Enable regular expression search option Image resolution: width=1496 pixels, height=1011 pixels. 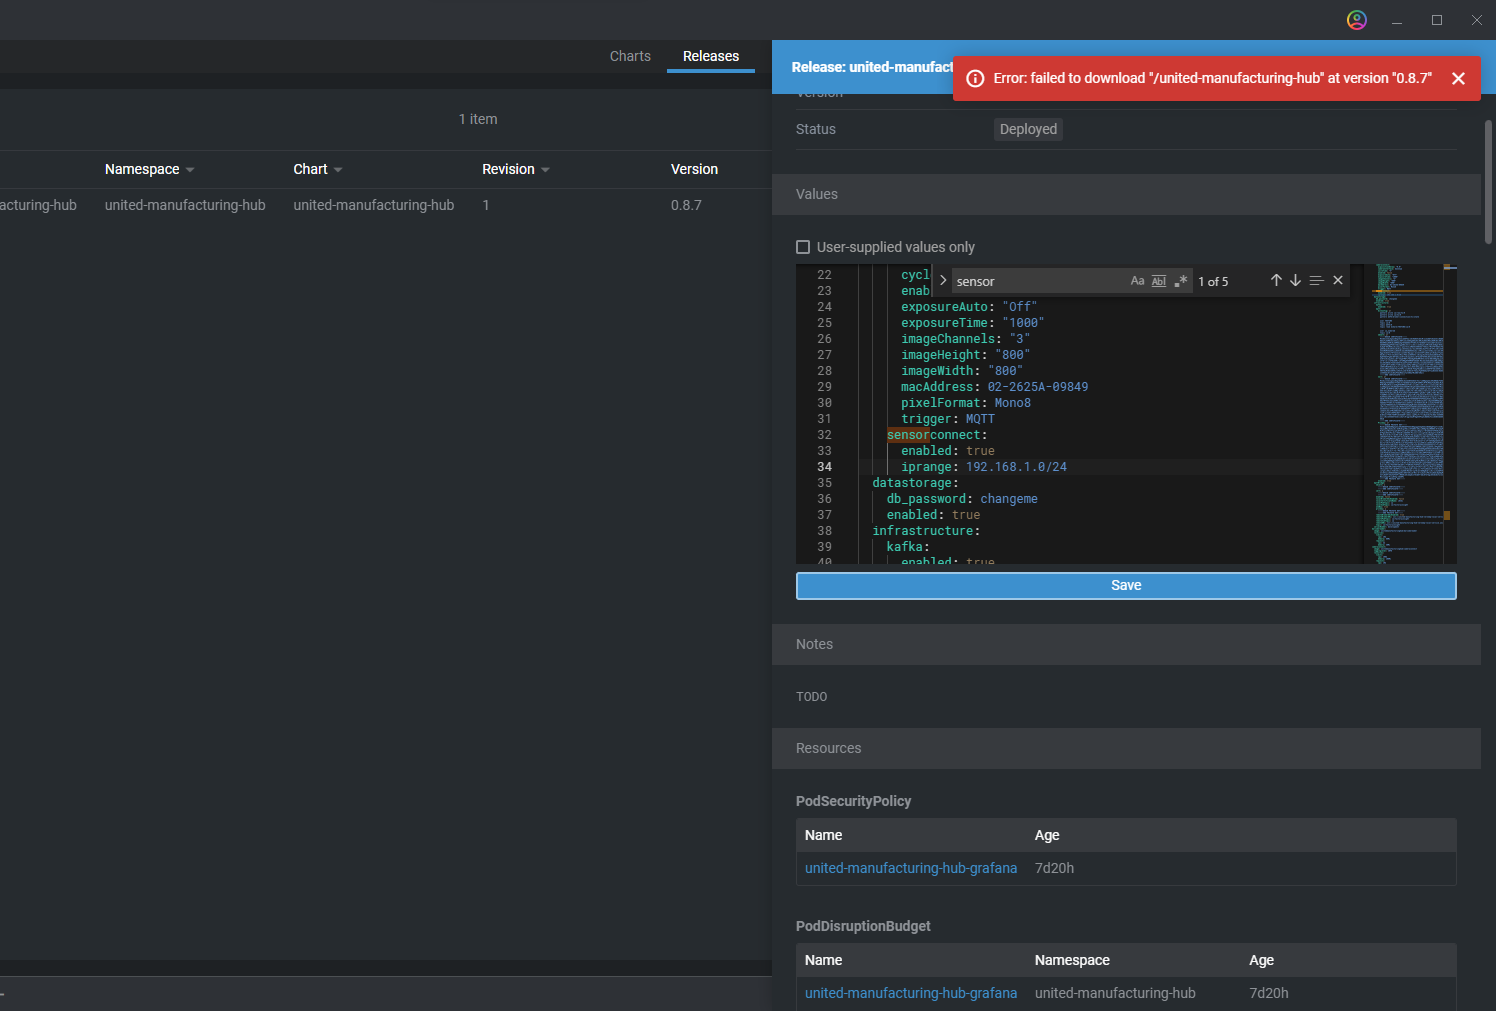(x=1181, y=281)
